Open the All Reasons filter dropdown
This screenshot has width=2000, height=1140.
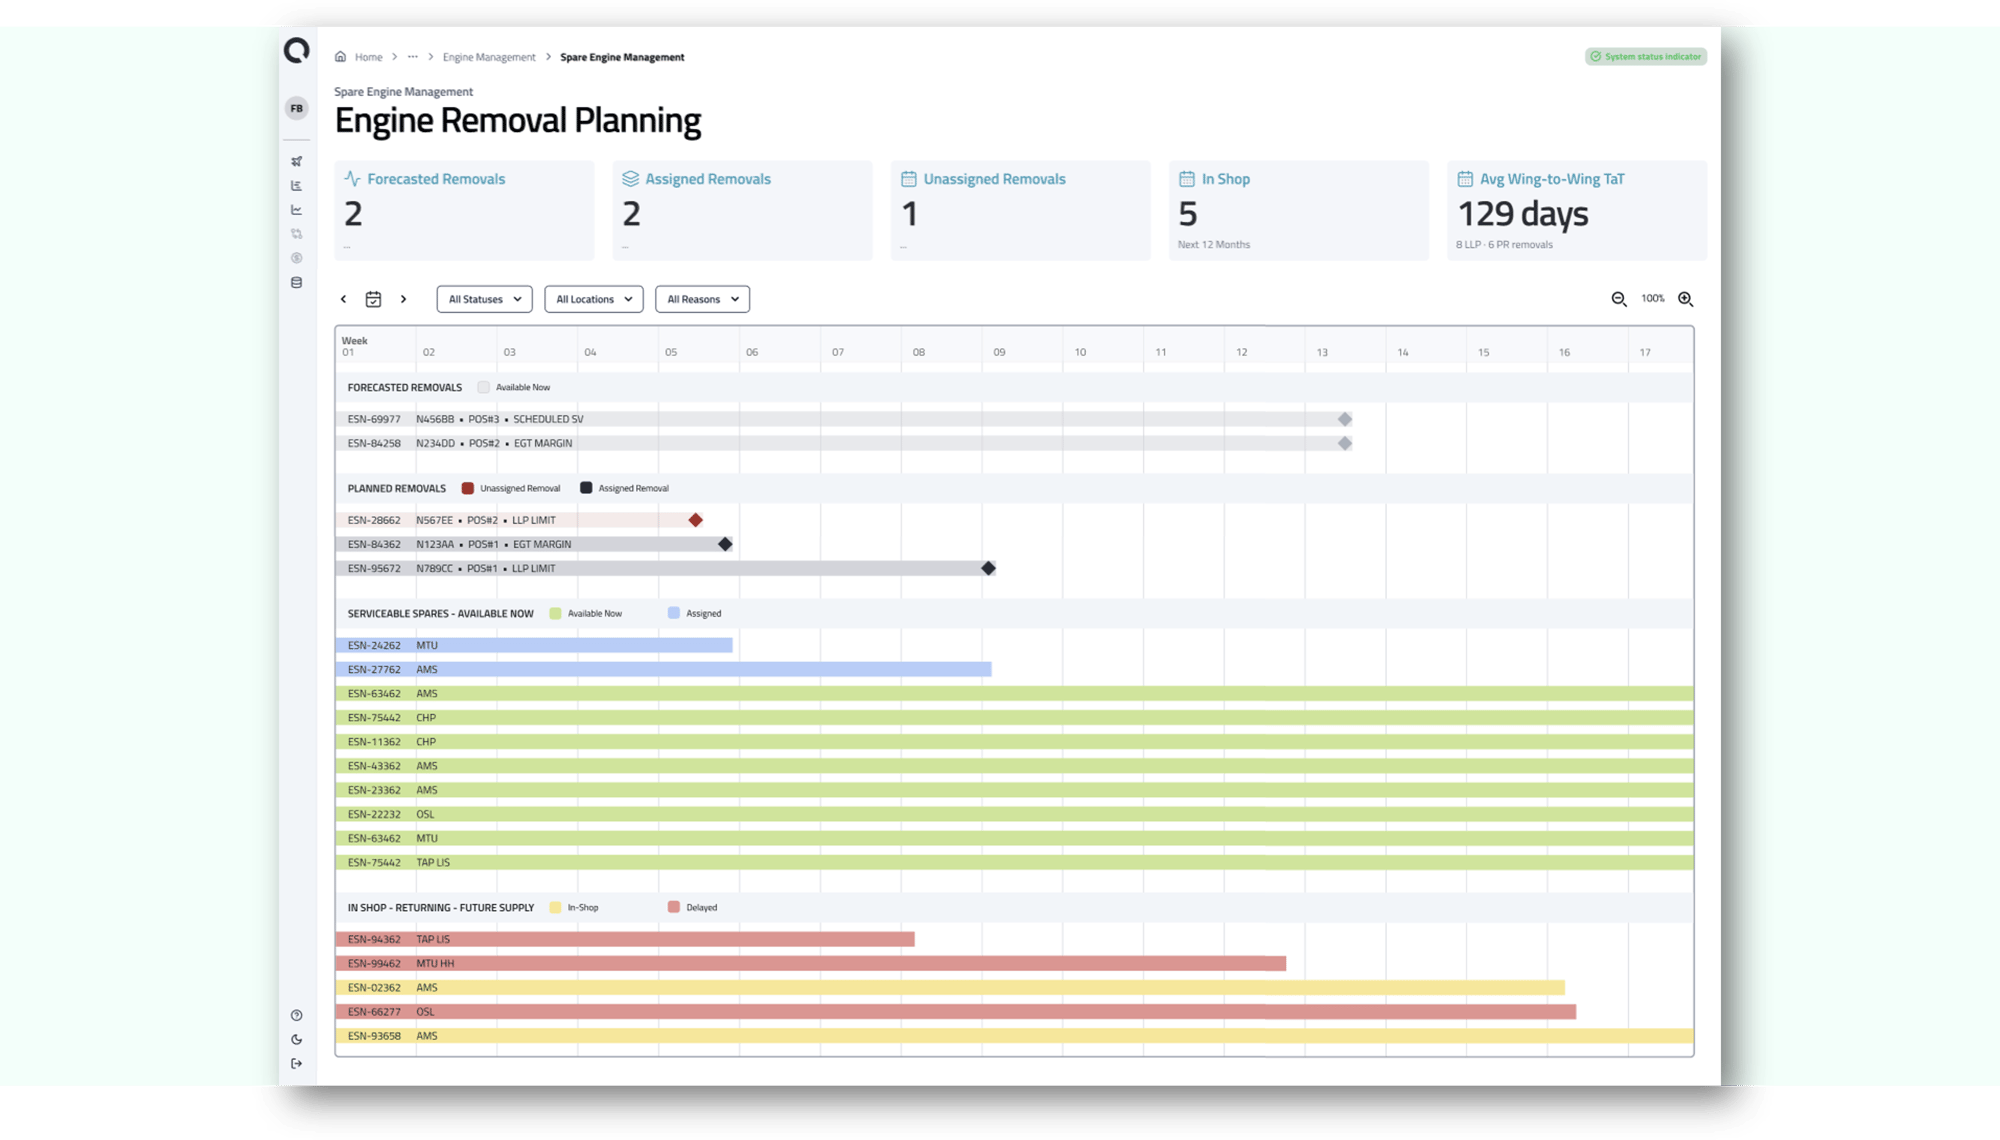point(702,299)
